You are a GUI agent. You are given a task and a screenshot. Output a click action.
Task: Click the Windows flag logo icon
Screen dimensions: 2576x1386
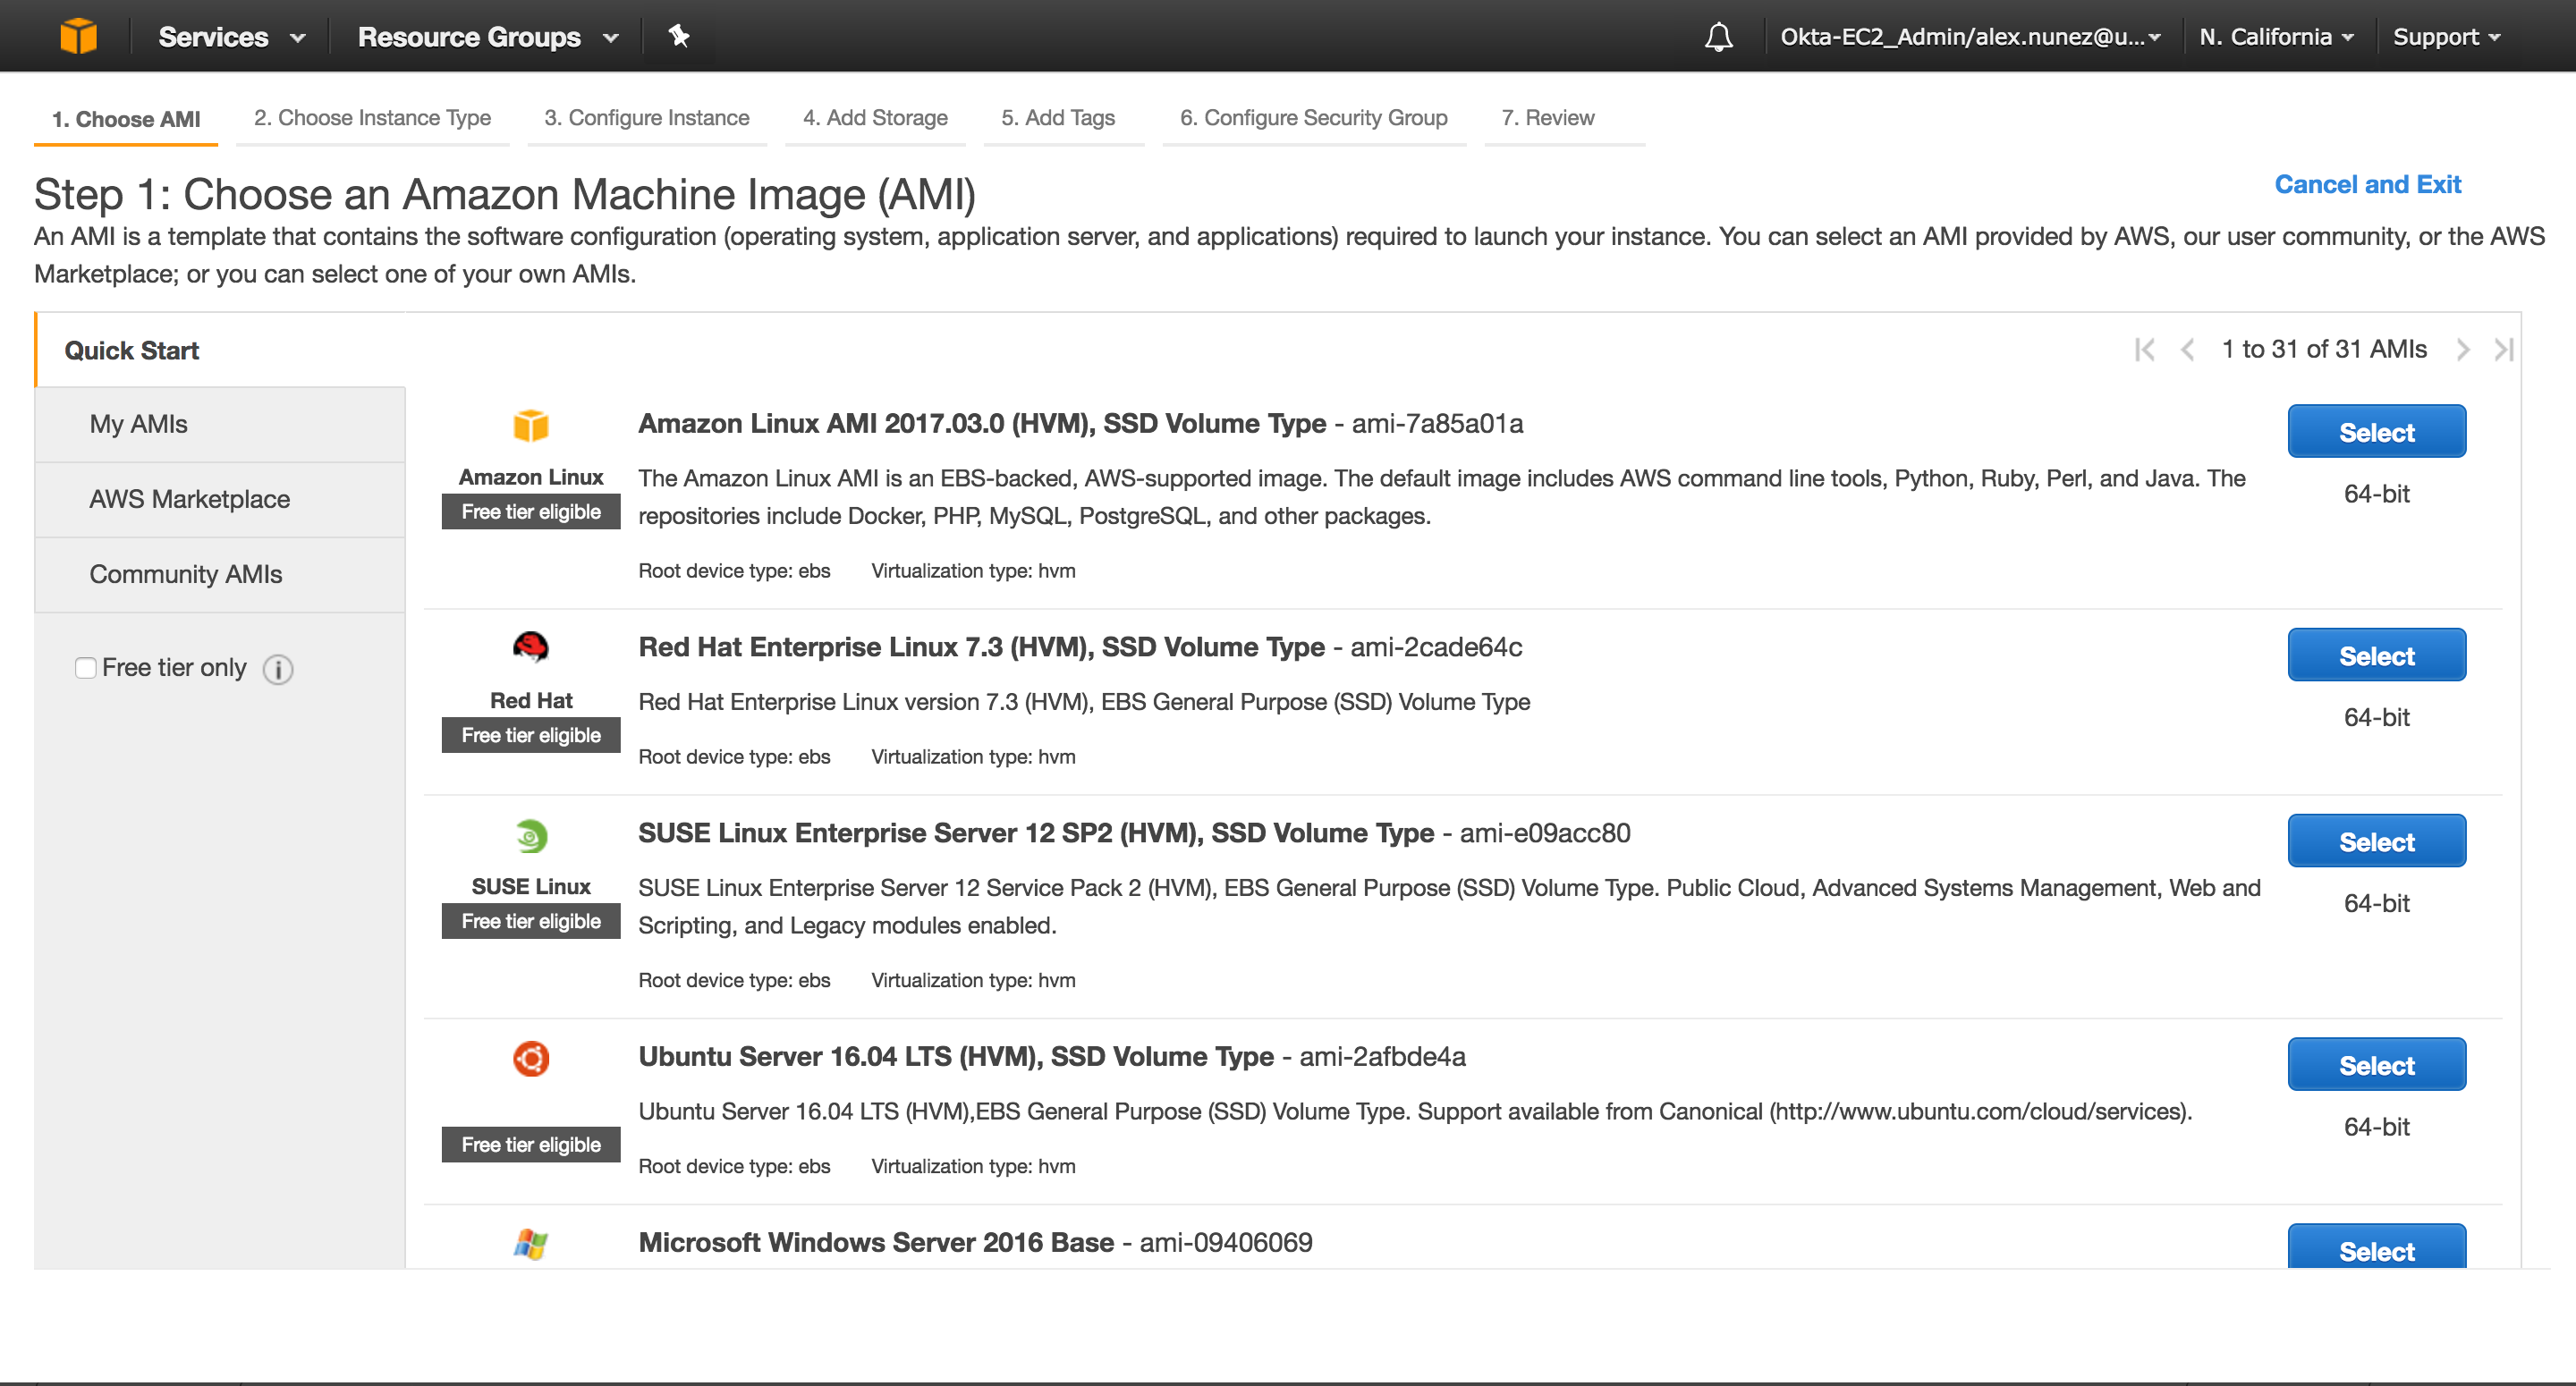tap(531, 1244)
